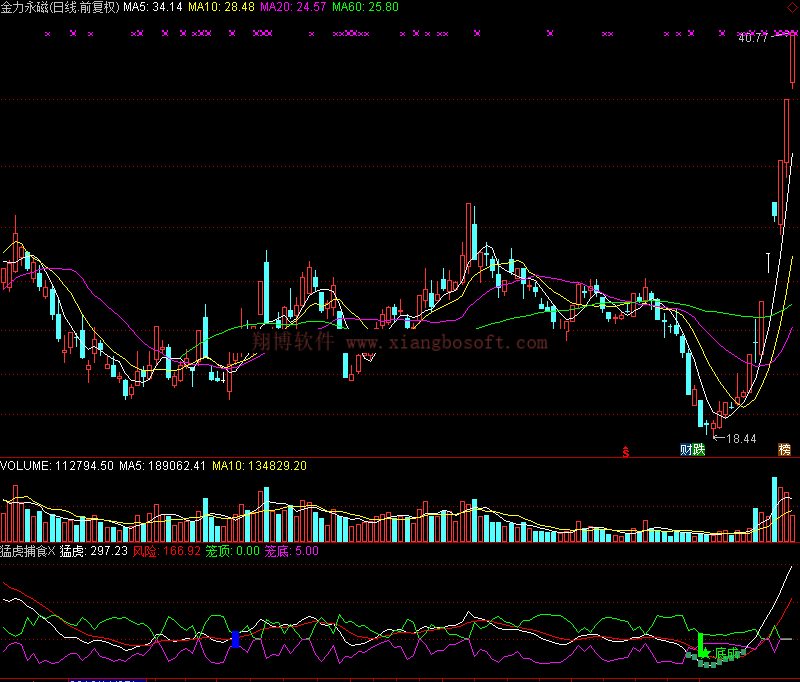Viewport: 800px width, 682px height.
Task: Click the 猛虎: 297.23 value
Action: click(x=93, y=551)
